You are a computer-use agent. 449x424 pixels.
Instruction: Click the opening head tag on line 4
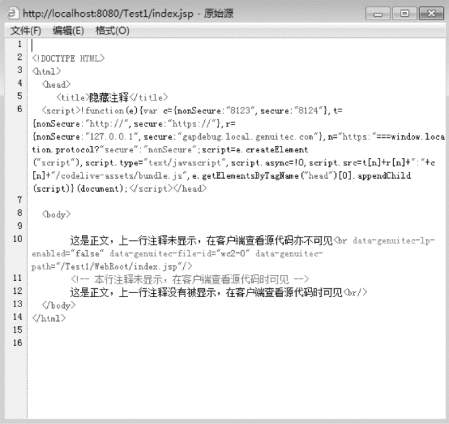pyautogui.click(x=56, y=84)
